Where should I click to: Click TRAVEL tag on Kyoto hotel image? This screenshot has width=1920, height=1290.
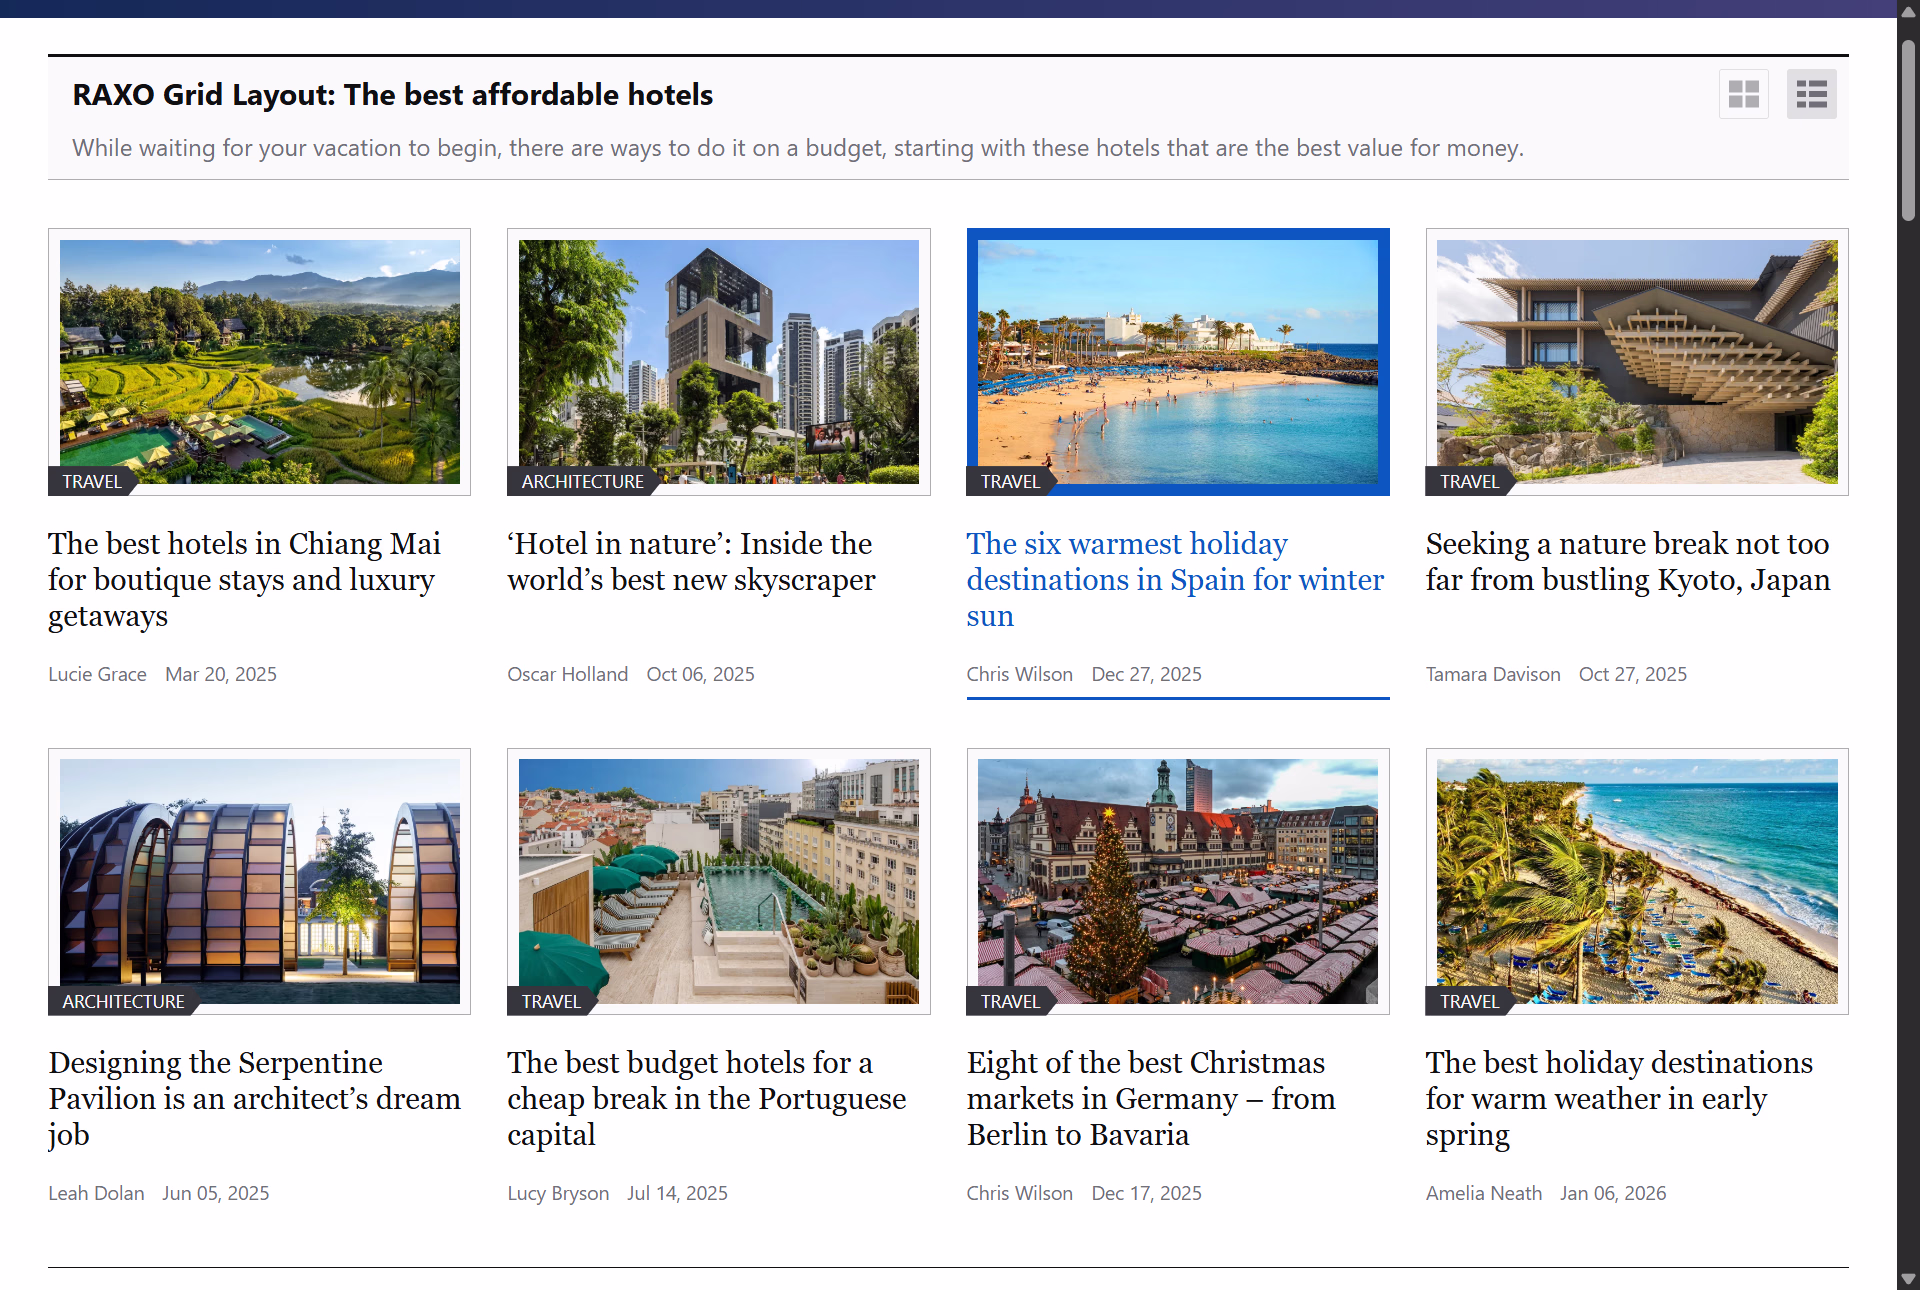tap(1468, 481)
